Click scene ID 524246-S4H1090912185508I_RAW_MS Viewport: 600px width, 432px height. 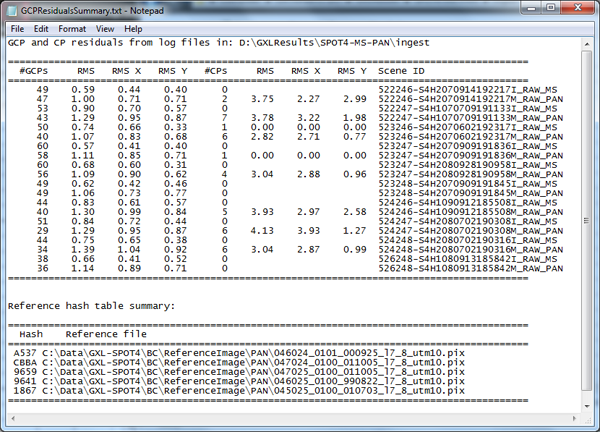468,203
